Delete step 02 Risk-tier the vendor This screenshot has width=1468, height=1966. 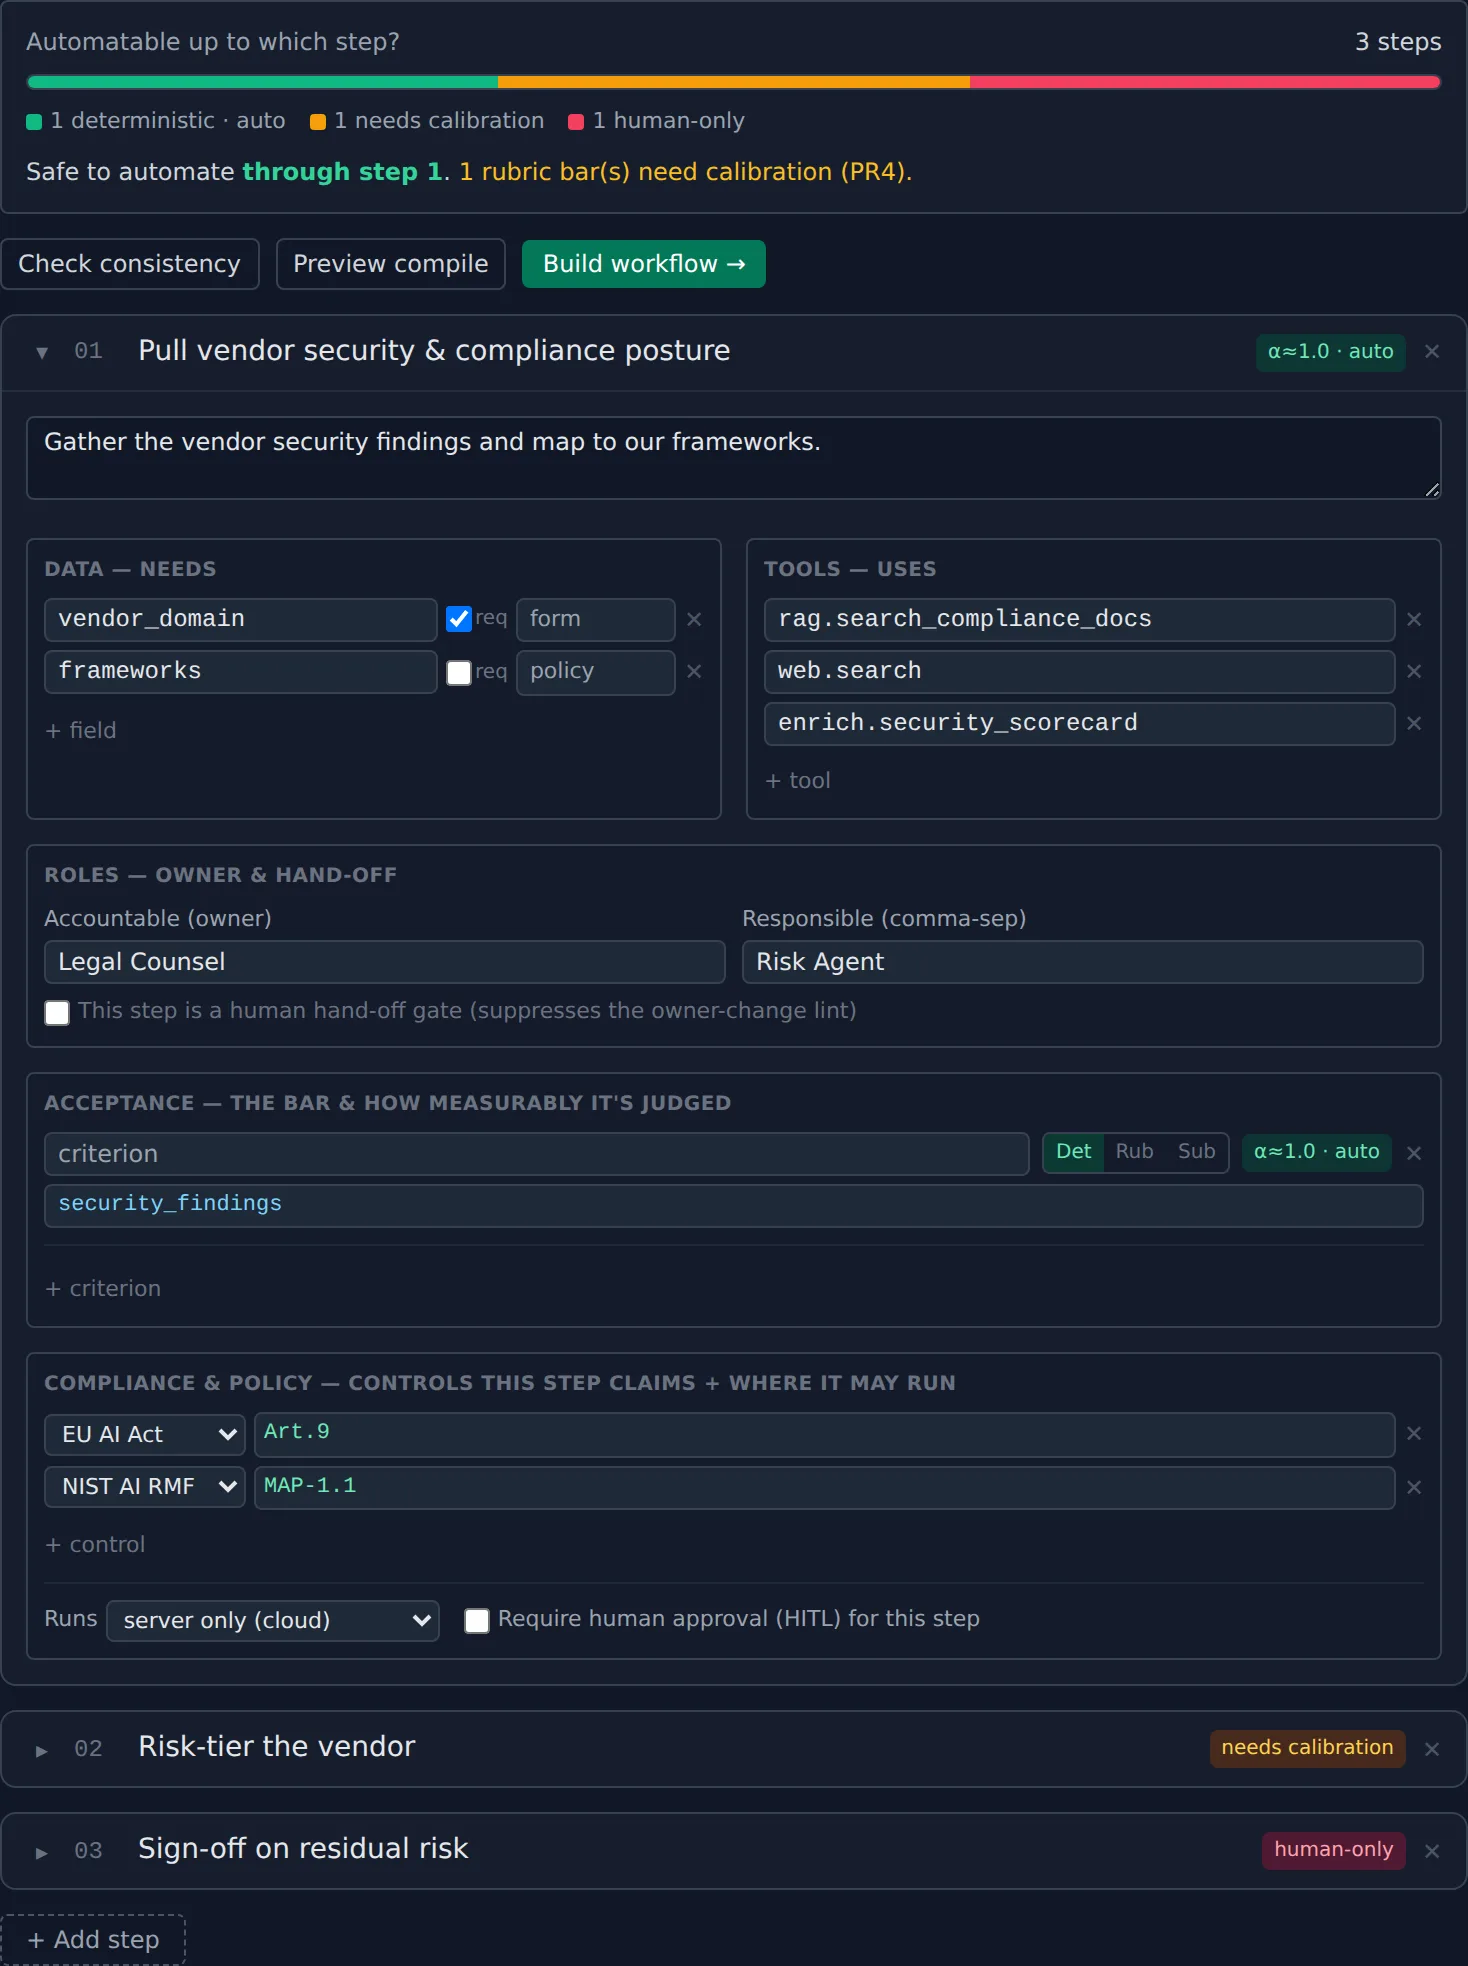[1432, 1749]
